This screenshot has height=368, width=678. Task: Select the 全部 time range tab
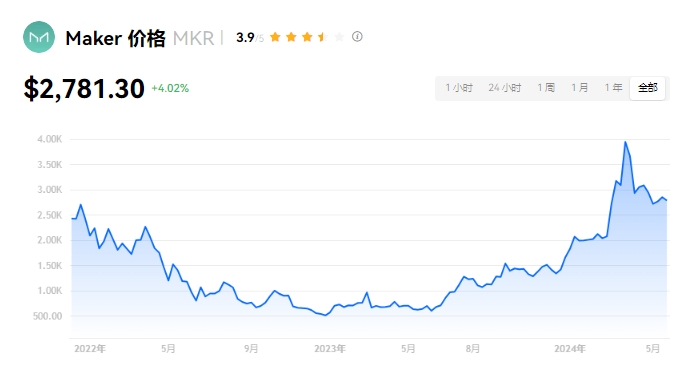click(647, 88)
